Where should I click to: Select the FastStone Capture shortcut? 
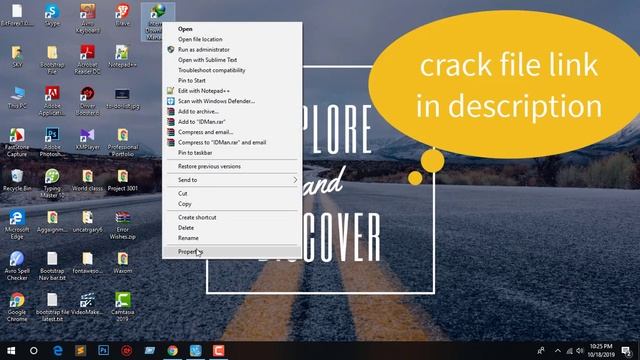[17, 142]
